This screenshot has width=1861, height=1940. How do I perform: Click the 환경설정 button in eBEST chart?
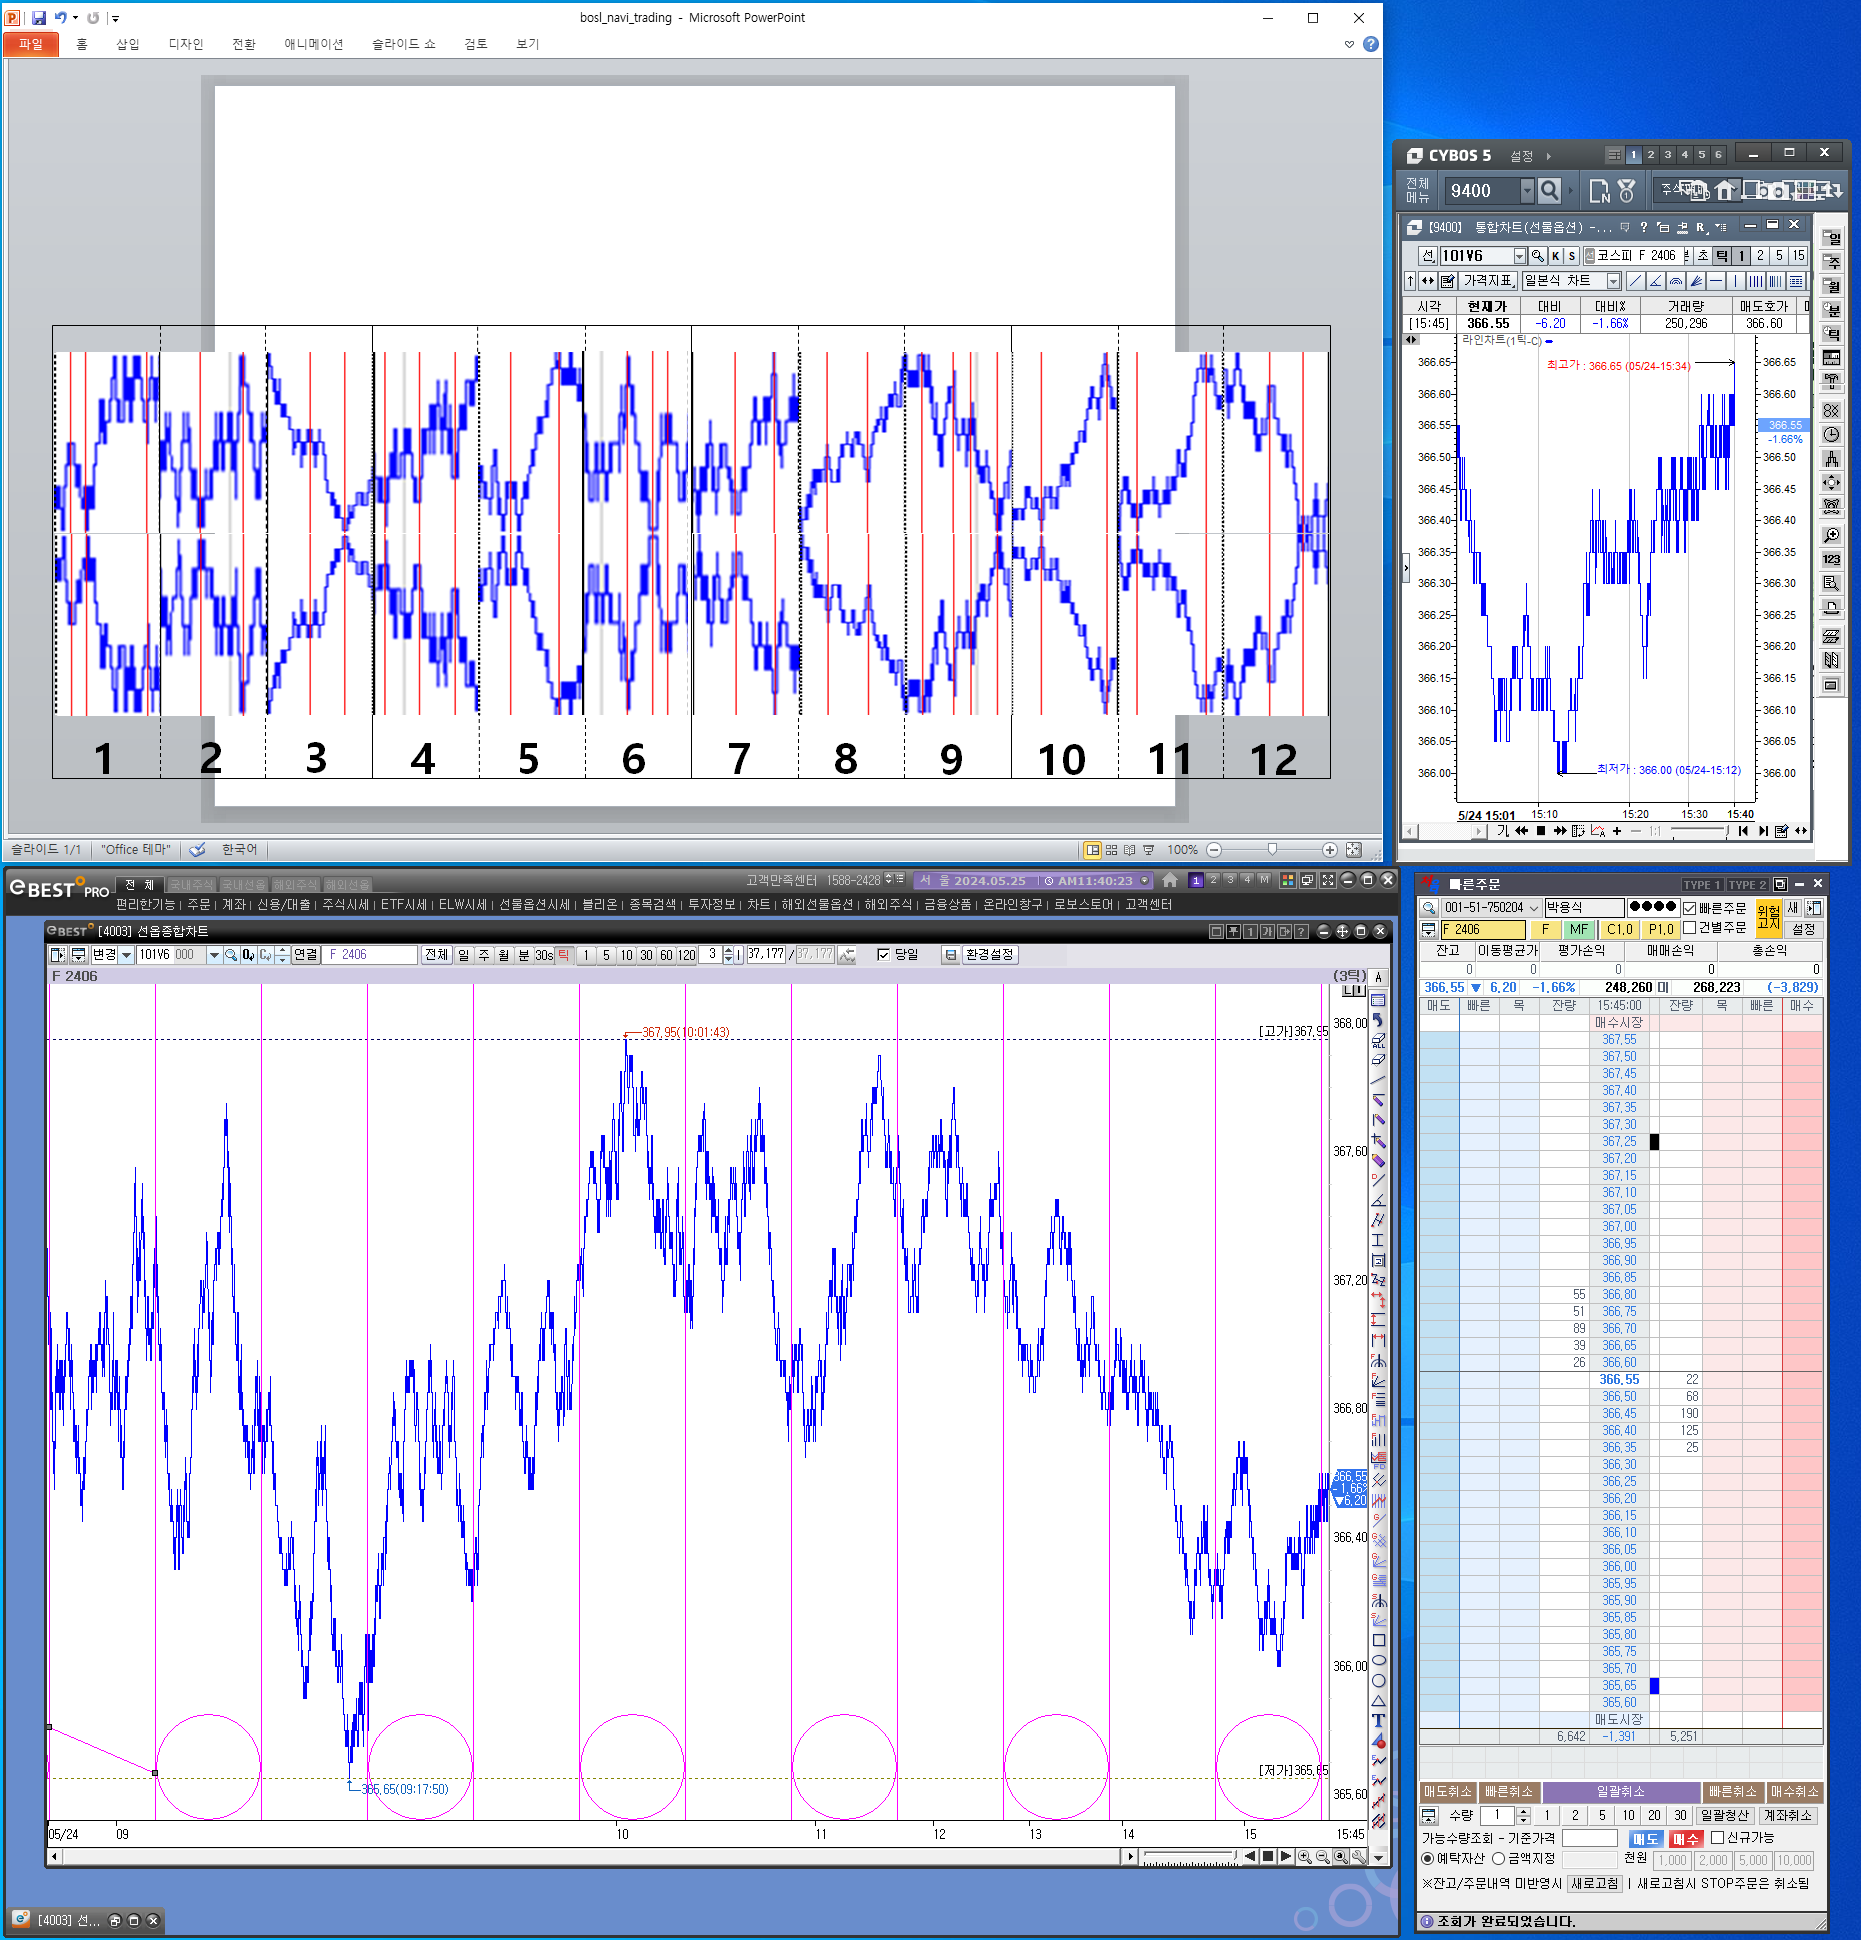[990, 955]
